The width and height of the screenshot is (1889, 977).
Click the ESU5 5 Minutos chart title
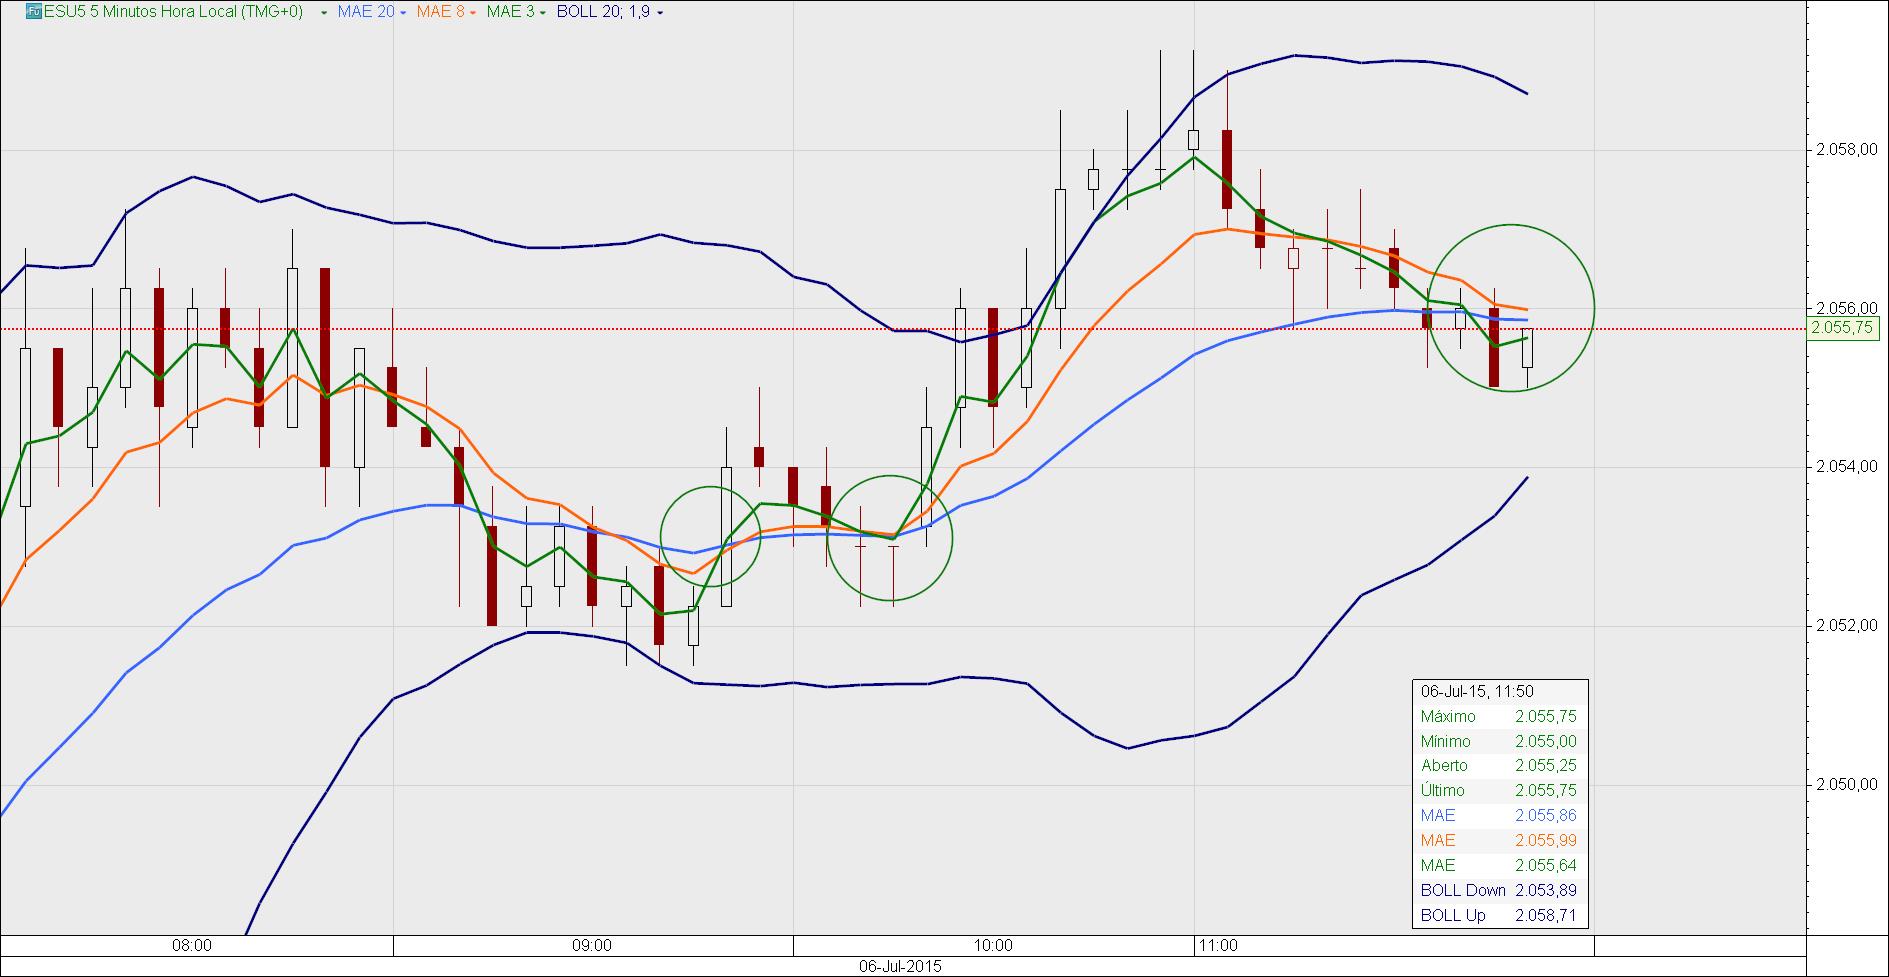(175, 12)
